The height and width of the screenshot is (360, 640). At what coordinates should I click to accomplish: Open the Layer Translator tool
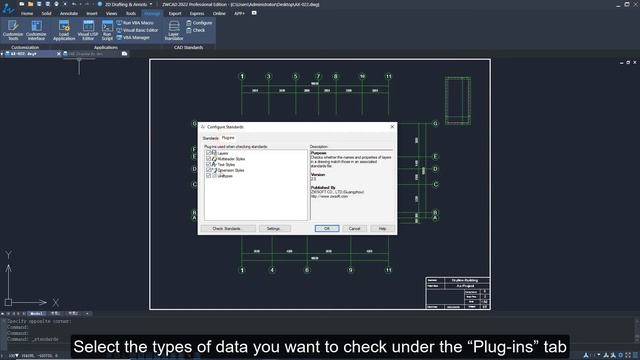coord(174,30)
